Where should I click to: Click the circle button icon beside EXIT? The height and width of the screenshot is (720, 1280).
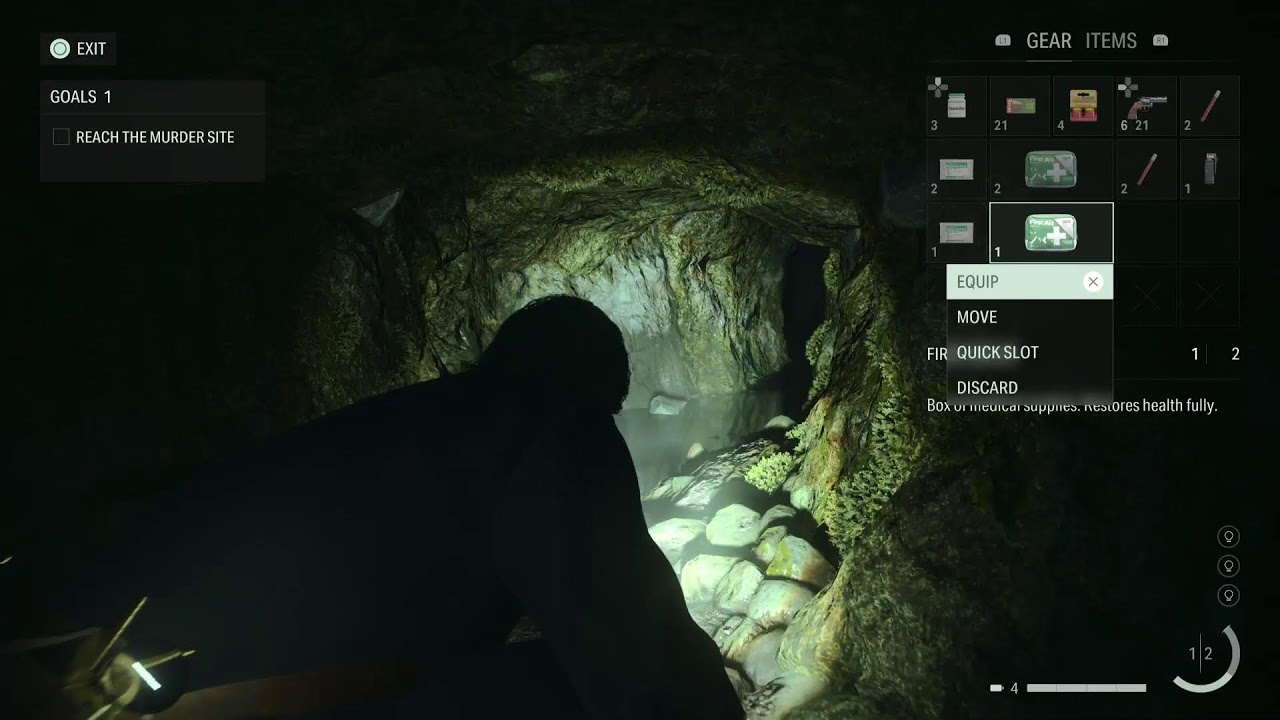(x=60, y=48)
